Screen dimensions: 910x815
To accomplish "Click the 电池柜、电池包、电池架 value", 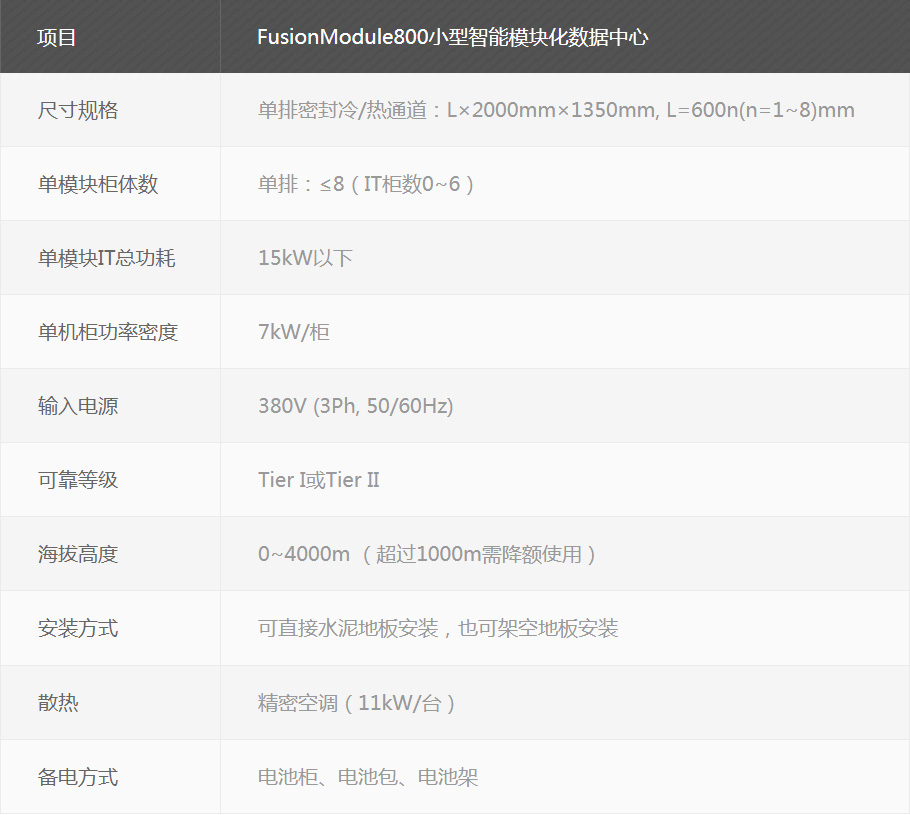I will [368, 777].
